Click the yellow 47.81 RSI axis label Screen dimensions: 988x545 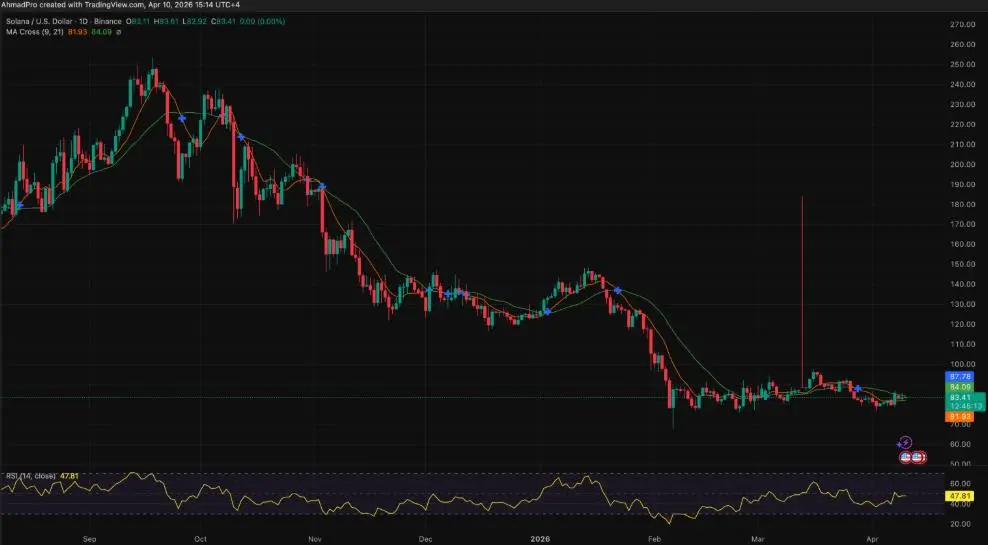(x=960, y=496)
